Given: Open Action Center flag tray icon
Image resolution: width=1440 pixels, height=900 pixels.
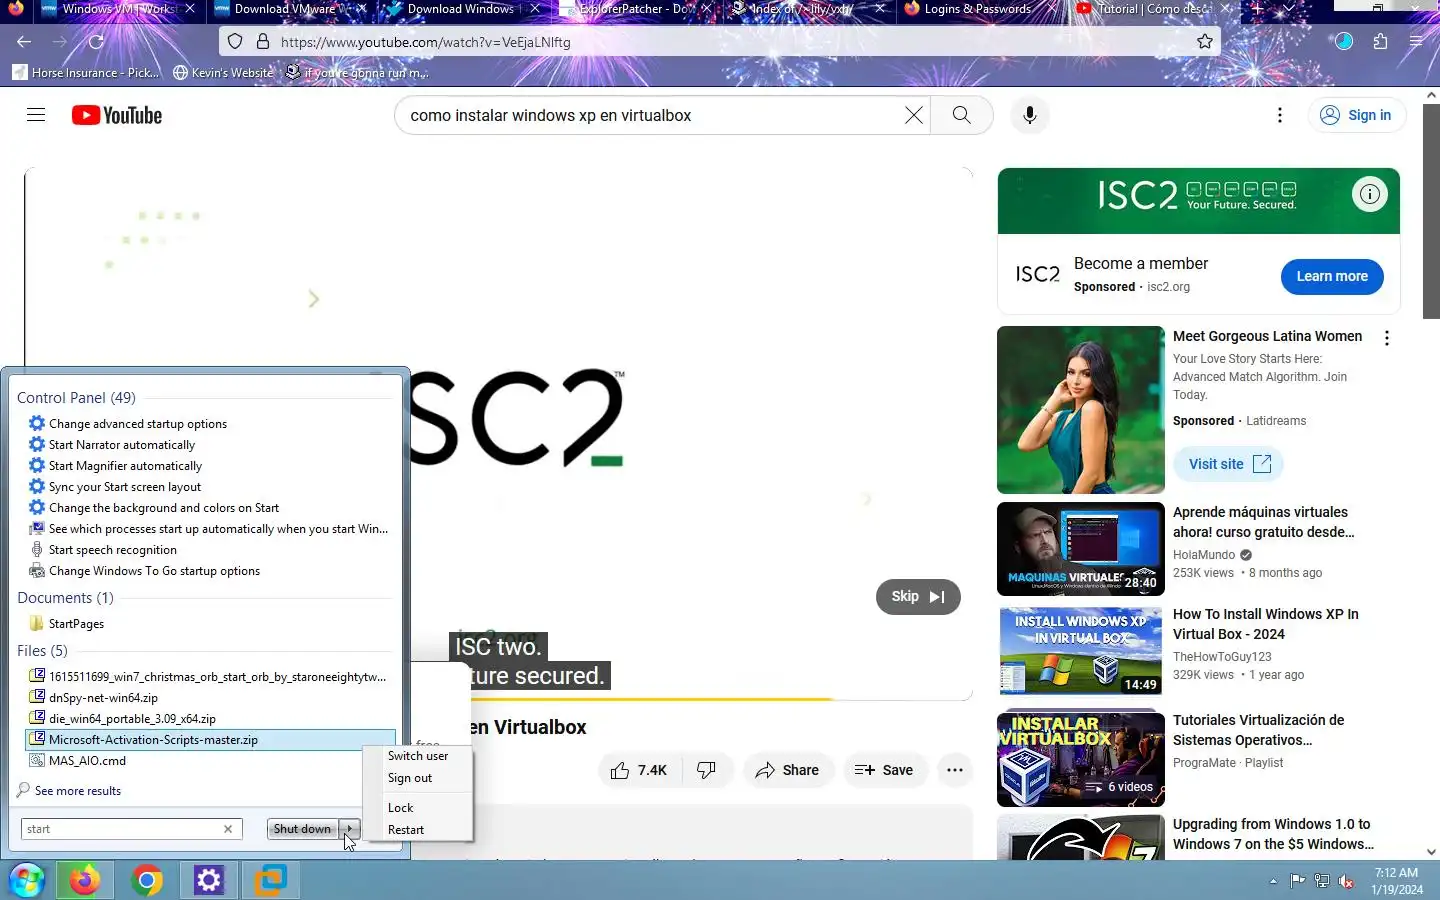Looking at the screenshot, I should click(x=1297, y=881).
